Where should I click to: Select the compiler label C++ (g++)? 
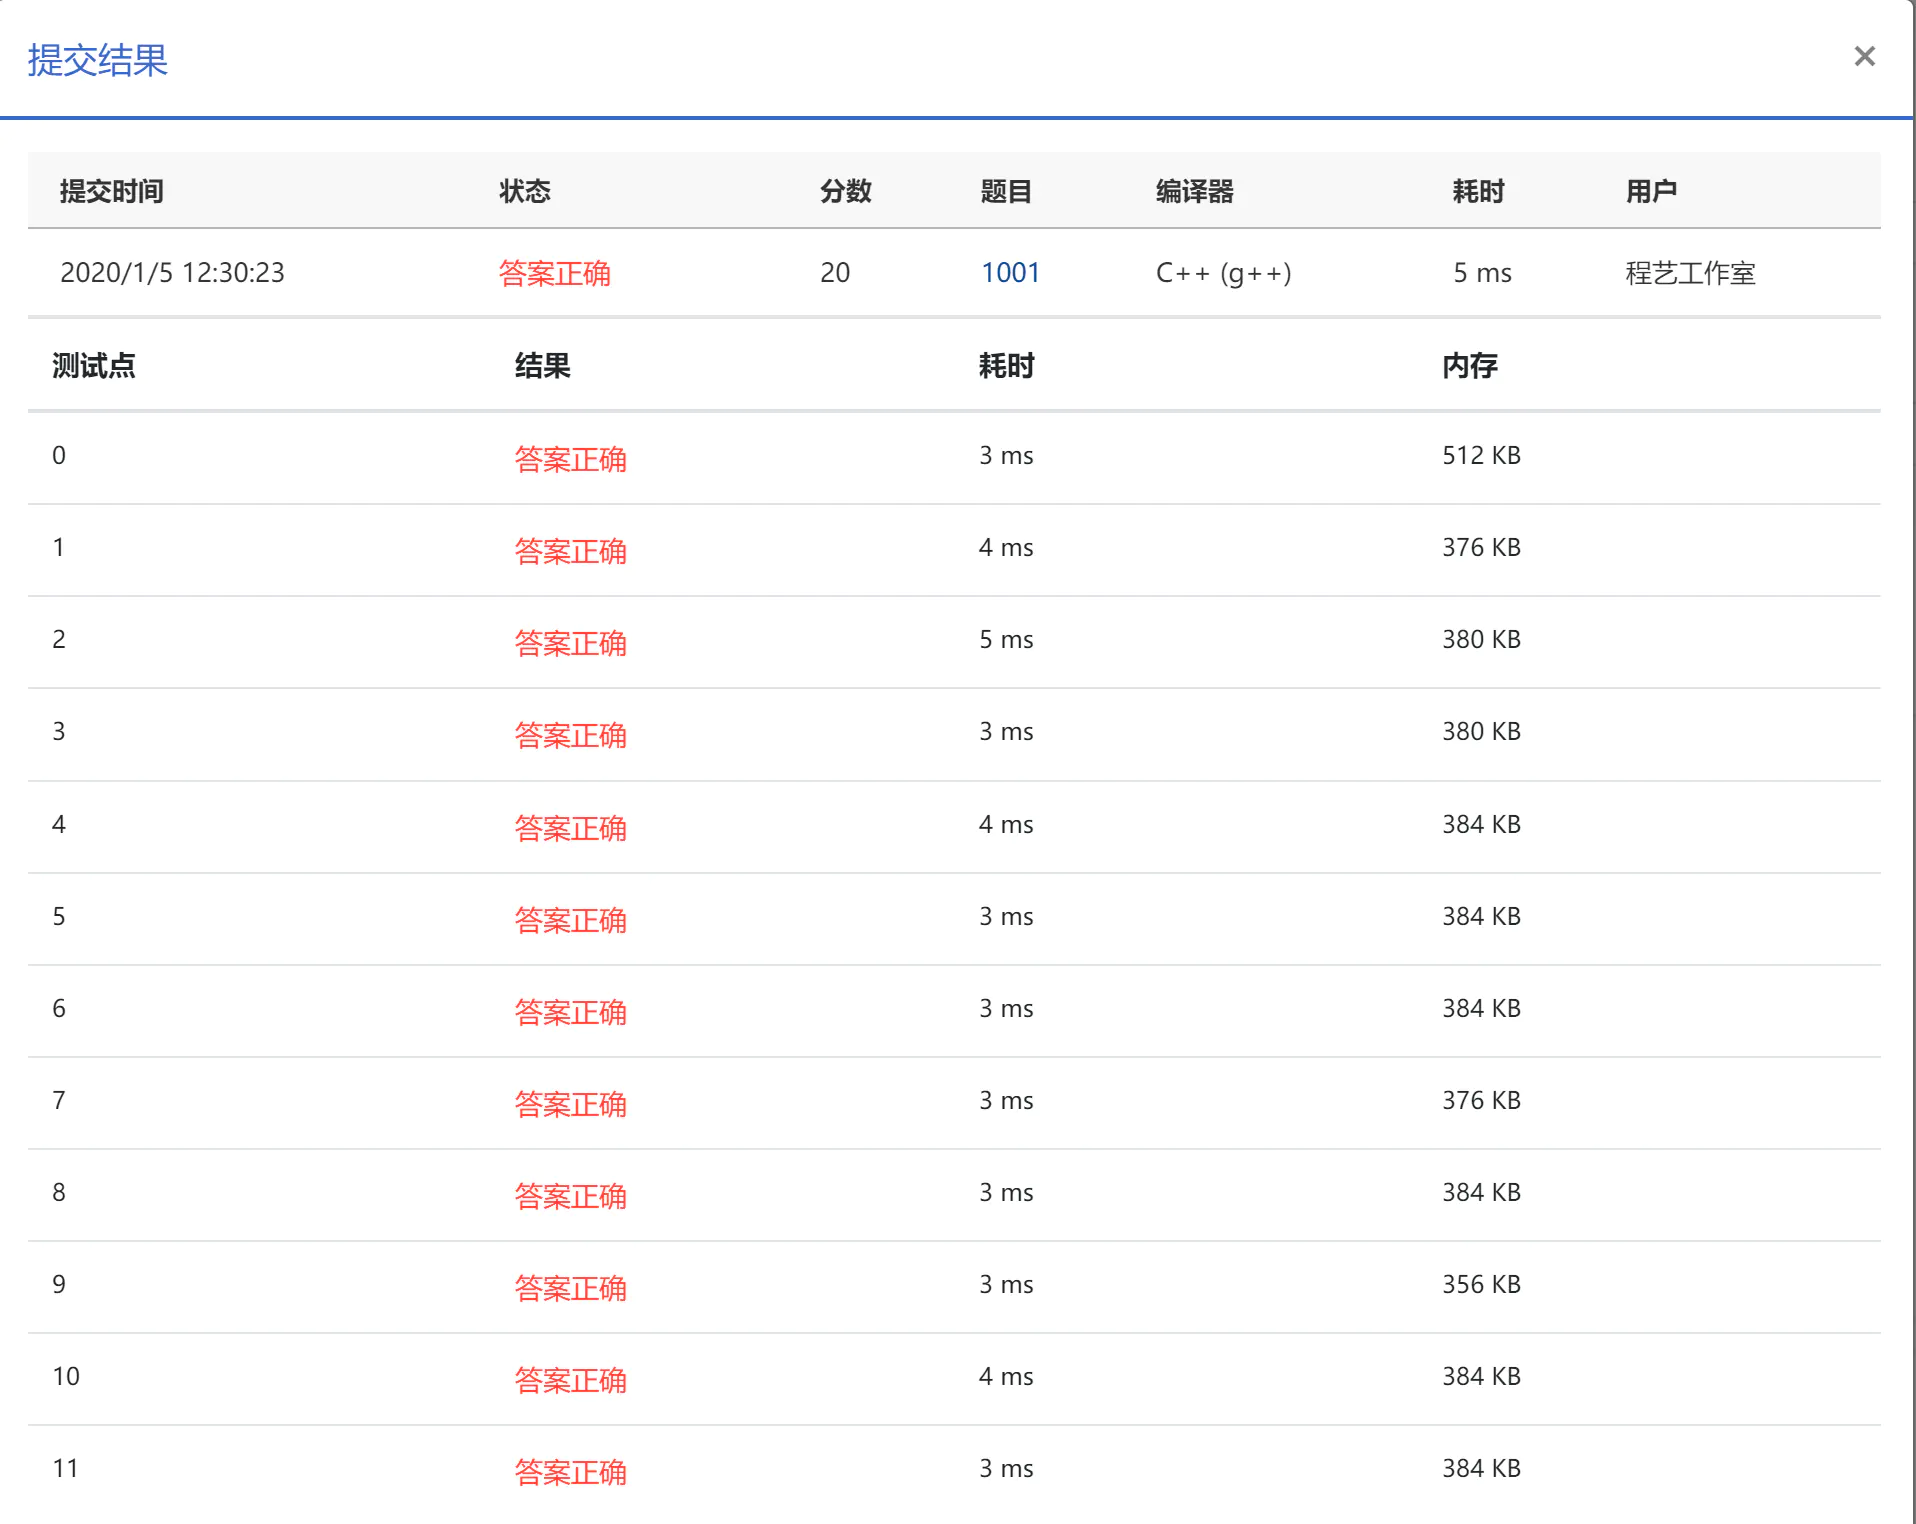click(x=1222, y=272)
